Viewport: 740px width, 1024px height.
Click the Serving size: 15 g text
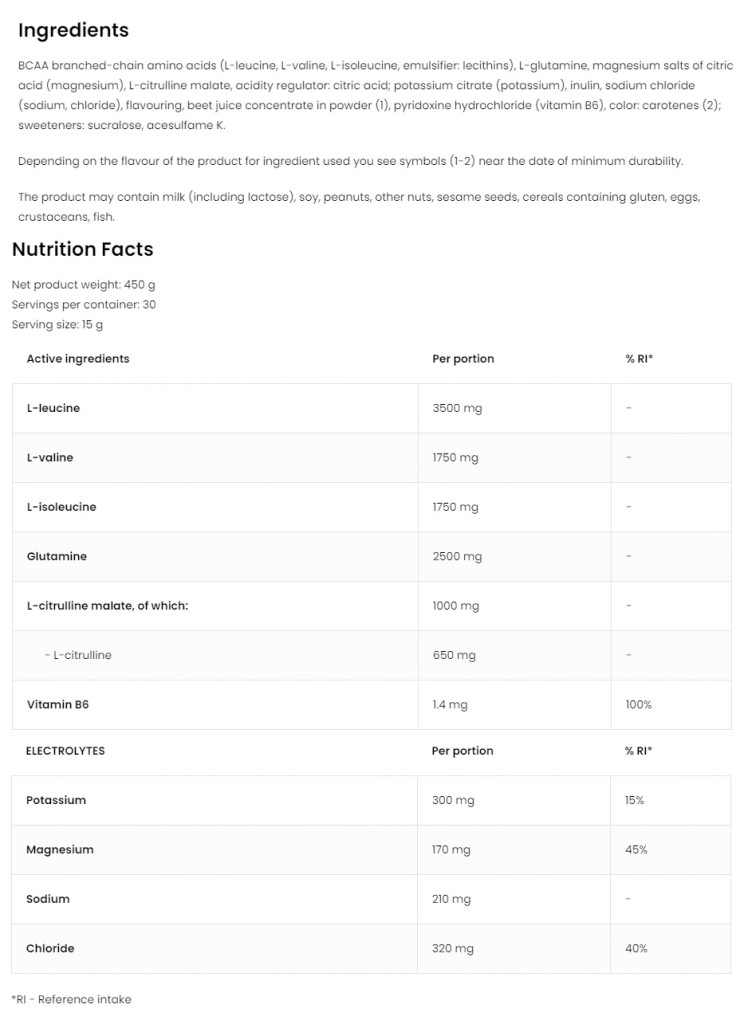coord(57,324)
